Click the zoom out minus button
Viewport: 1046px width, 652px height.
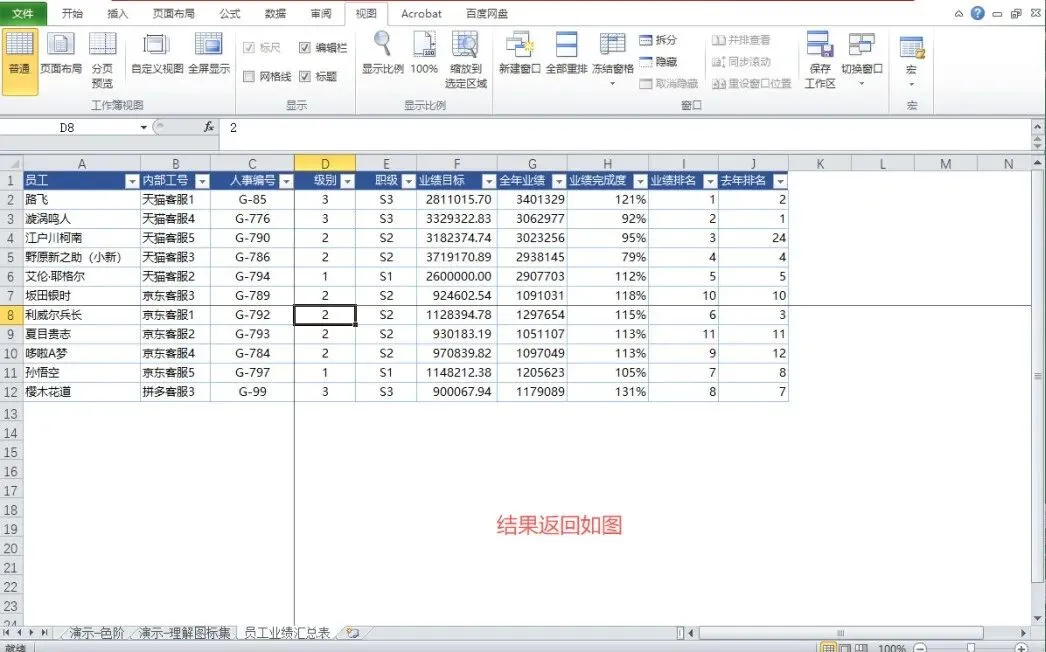[920, 648]
